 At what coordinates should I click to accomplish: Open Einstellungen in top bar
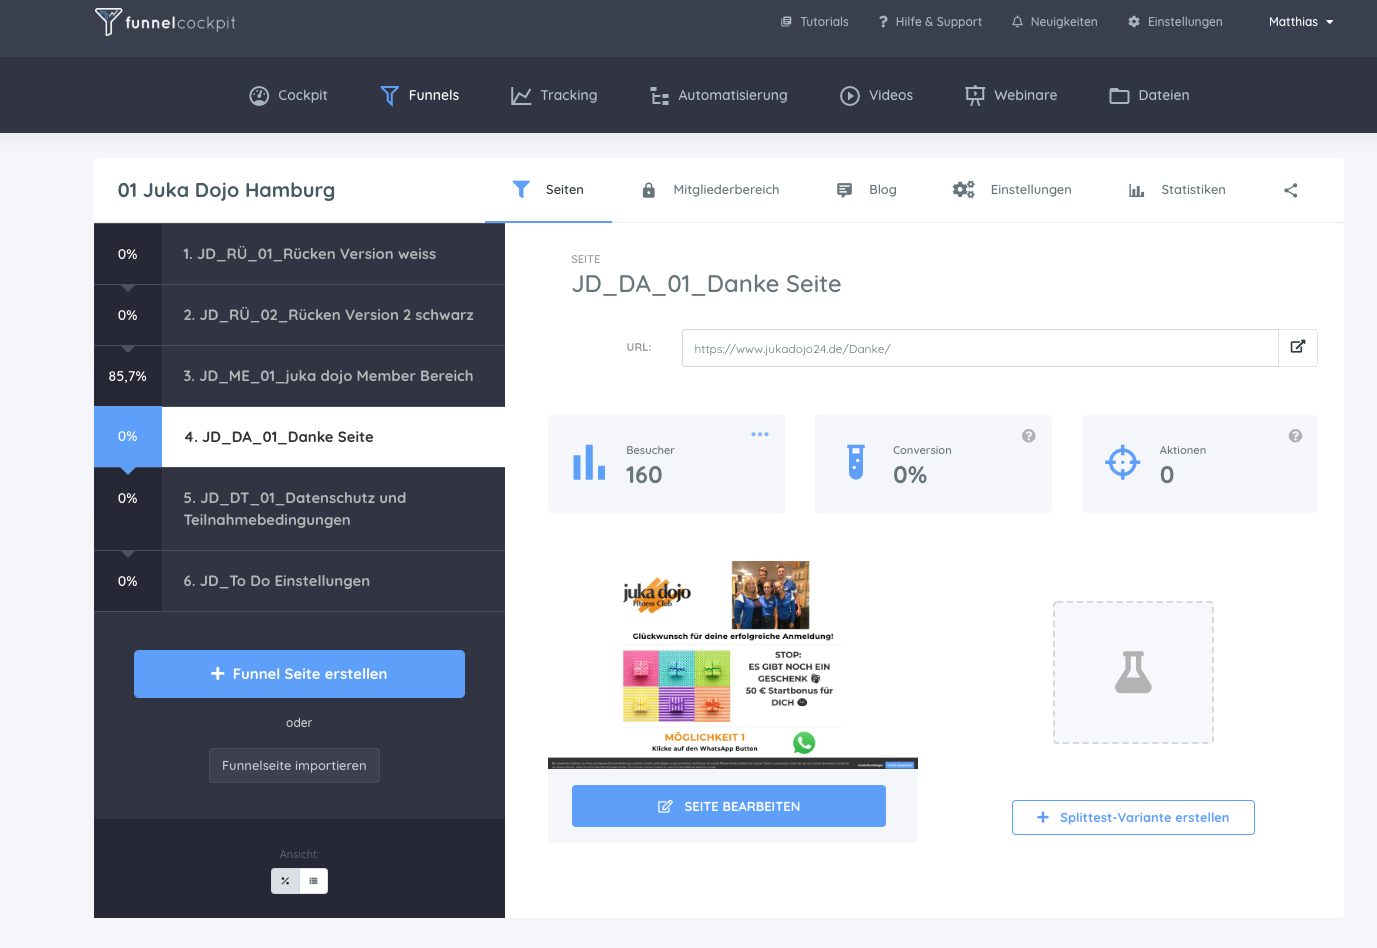[x=1175, y=22]
